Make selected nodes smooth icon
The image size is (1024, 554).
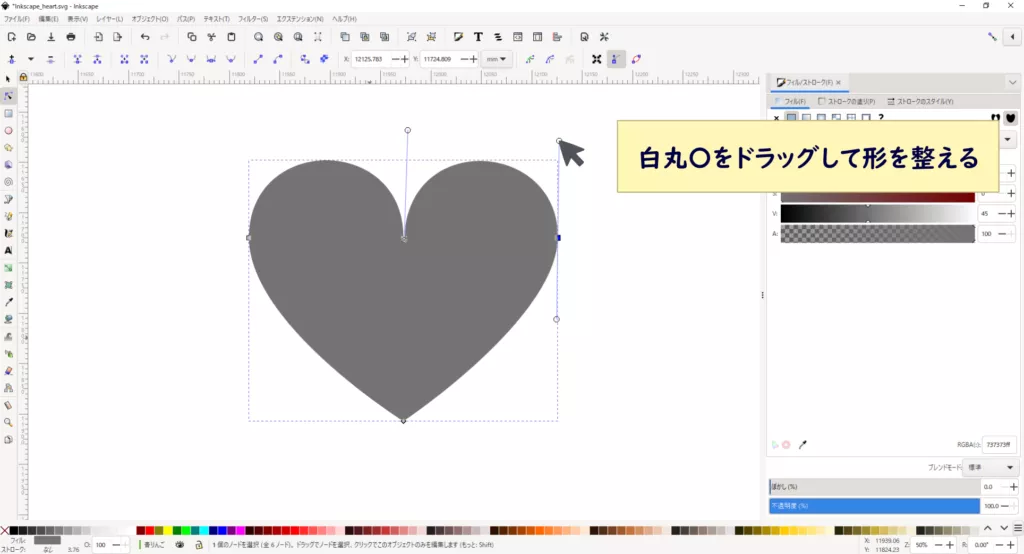[191, 59]
